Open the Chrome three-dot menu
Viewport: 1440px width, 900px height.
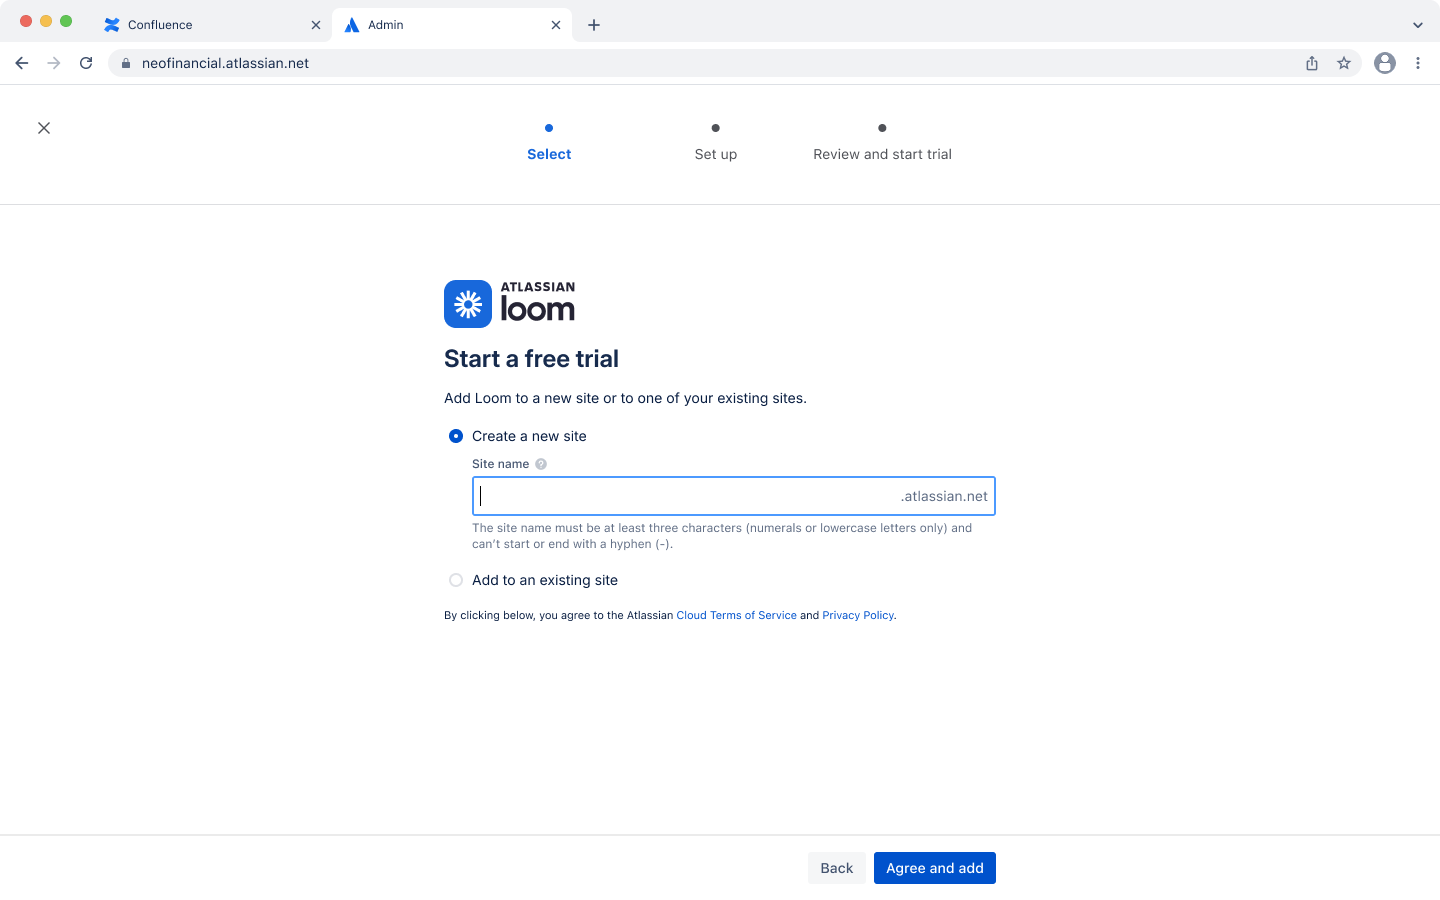click(1418, 63)
